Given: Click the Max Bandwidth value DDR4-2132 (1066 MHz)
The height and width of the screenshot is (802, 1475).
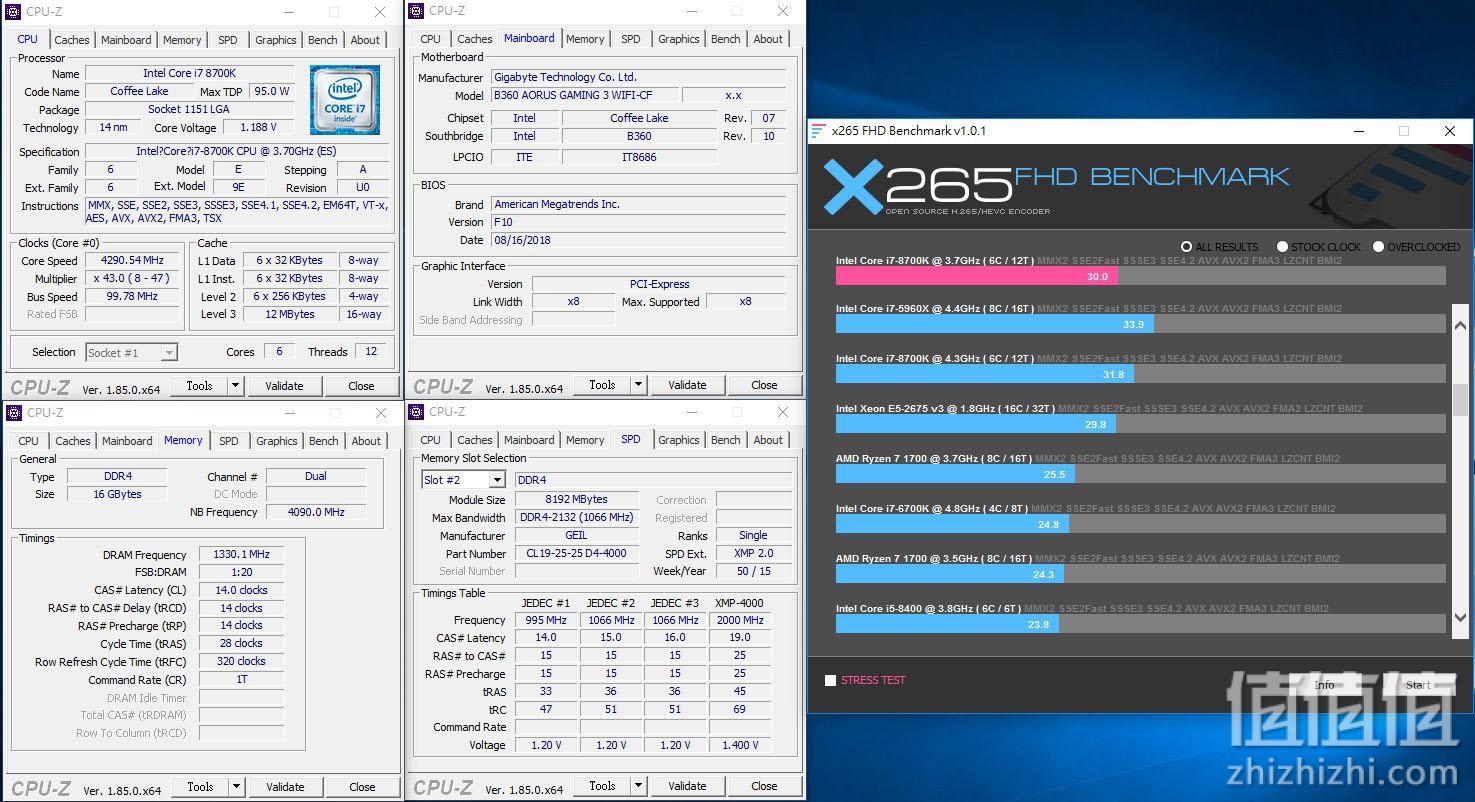Looking at the screenshot, I should 577,517.
